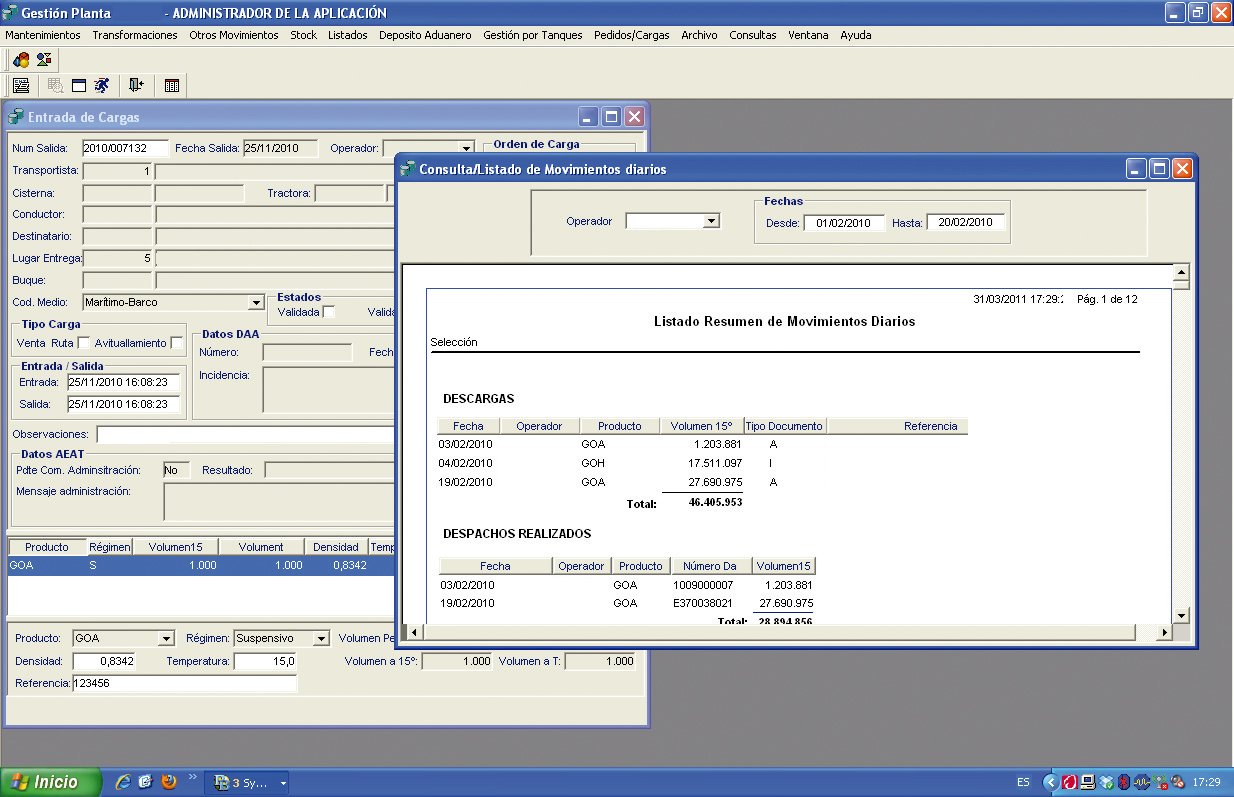This screenshot has height=797, width=1234.
Task: Open the Deposito Aduanero menu
Action: pos(424,35)
